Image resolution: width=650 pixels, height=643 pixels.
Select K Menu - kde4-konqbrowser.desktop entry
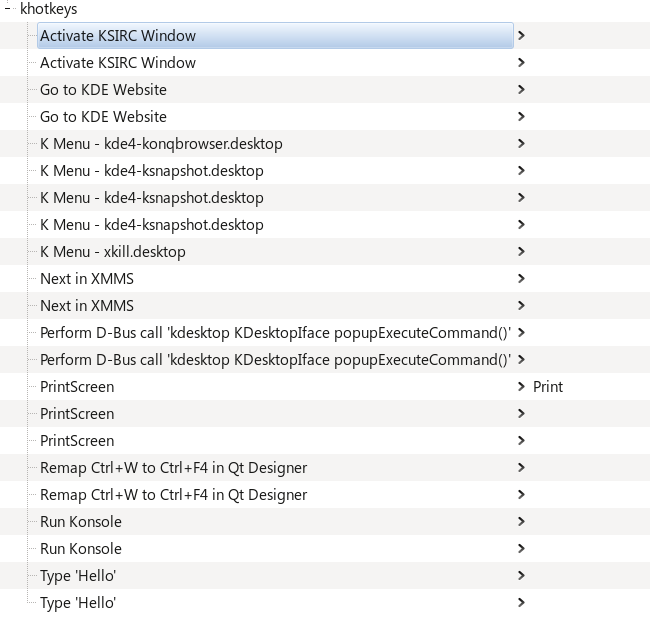(x=161, y=144)
